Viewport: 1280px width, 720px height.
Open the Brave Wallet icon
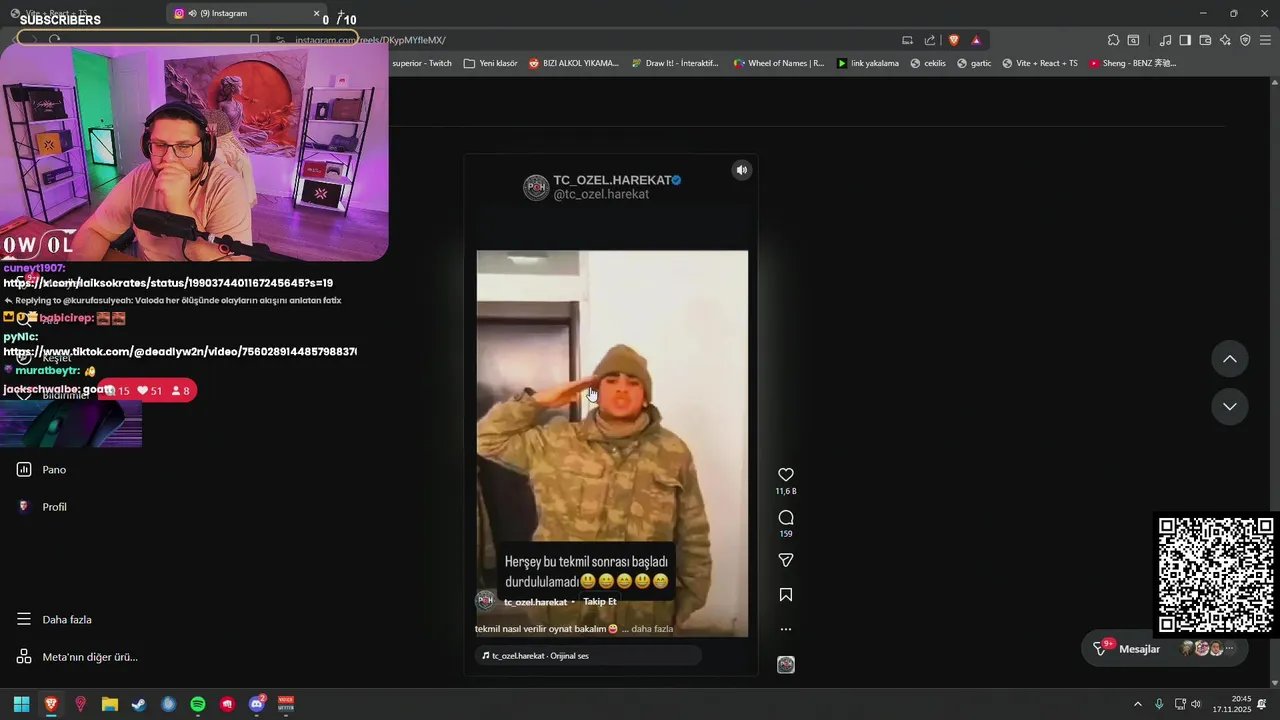coord(1205,40)
